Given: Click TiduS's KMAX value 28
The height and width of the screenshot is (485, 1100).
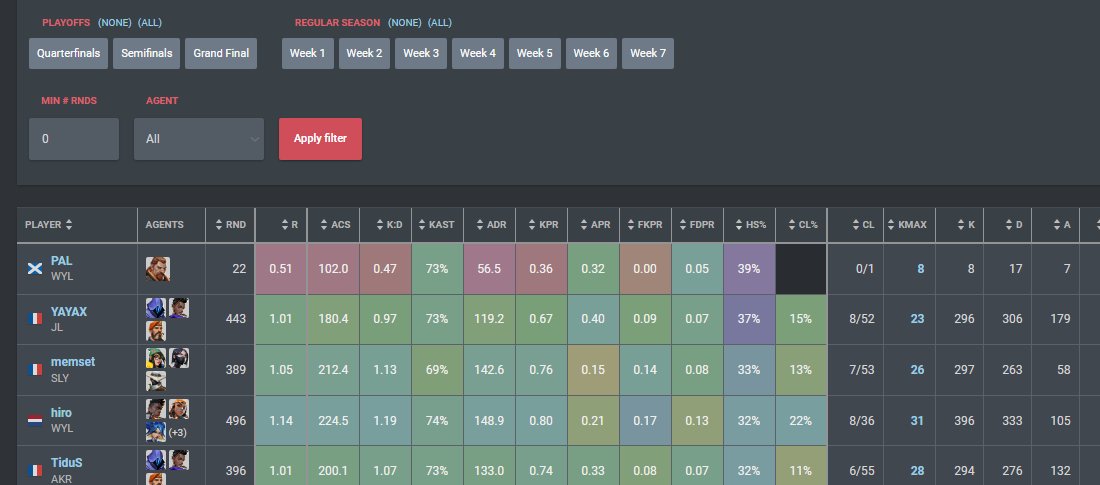Looking at the screenshot, I should [x=917, y=471].
